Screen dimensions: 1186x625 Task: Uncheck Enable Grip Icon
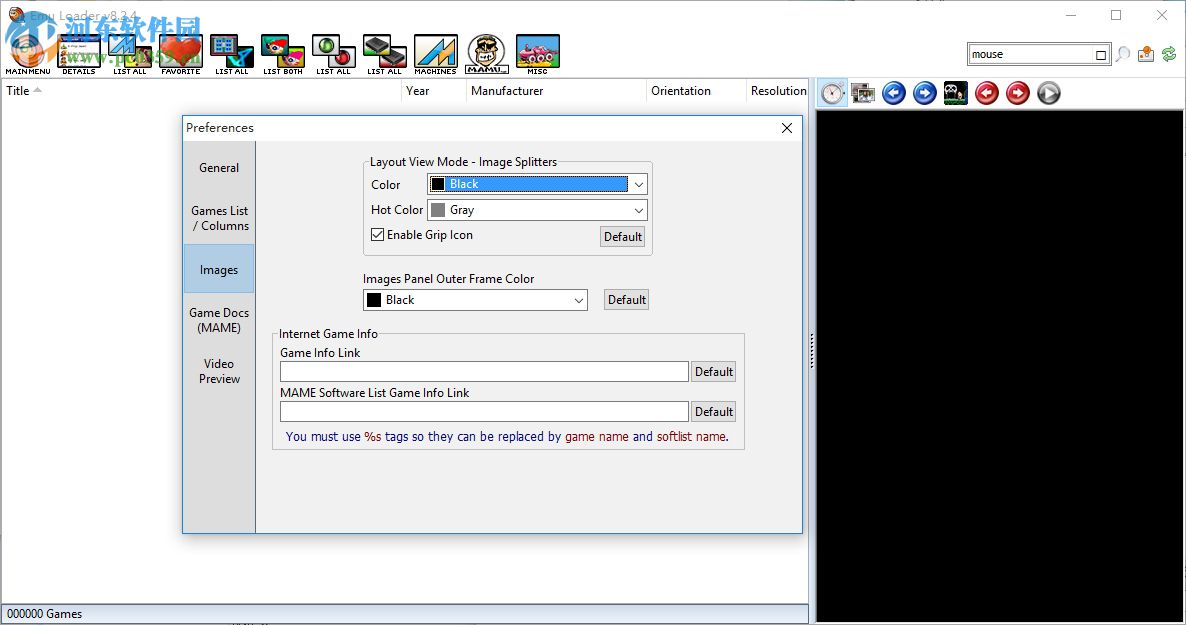click(377, 234)
